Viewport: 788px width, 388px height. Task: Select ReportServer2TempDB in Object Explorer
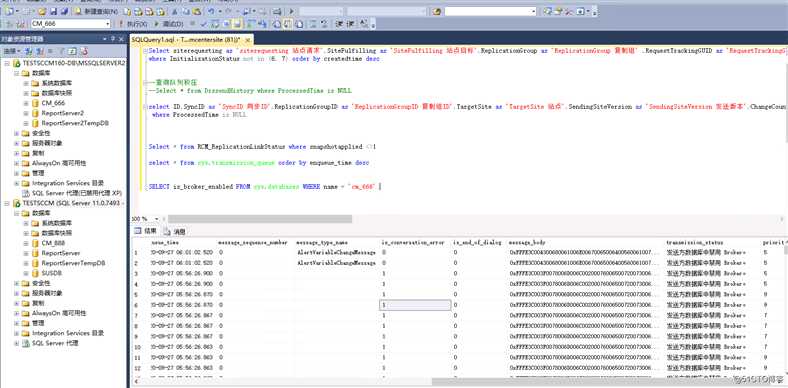click(x=75, y=123)
